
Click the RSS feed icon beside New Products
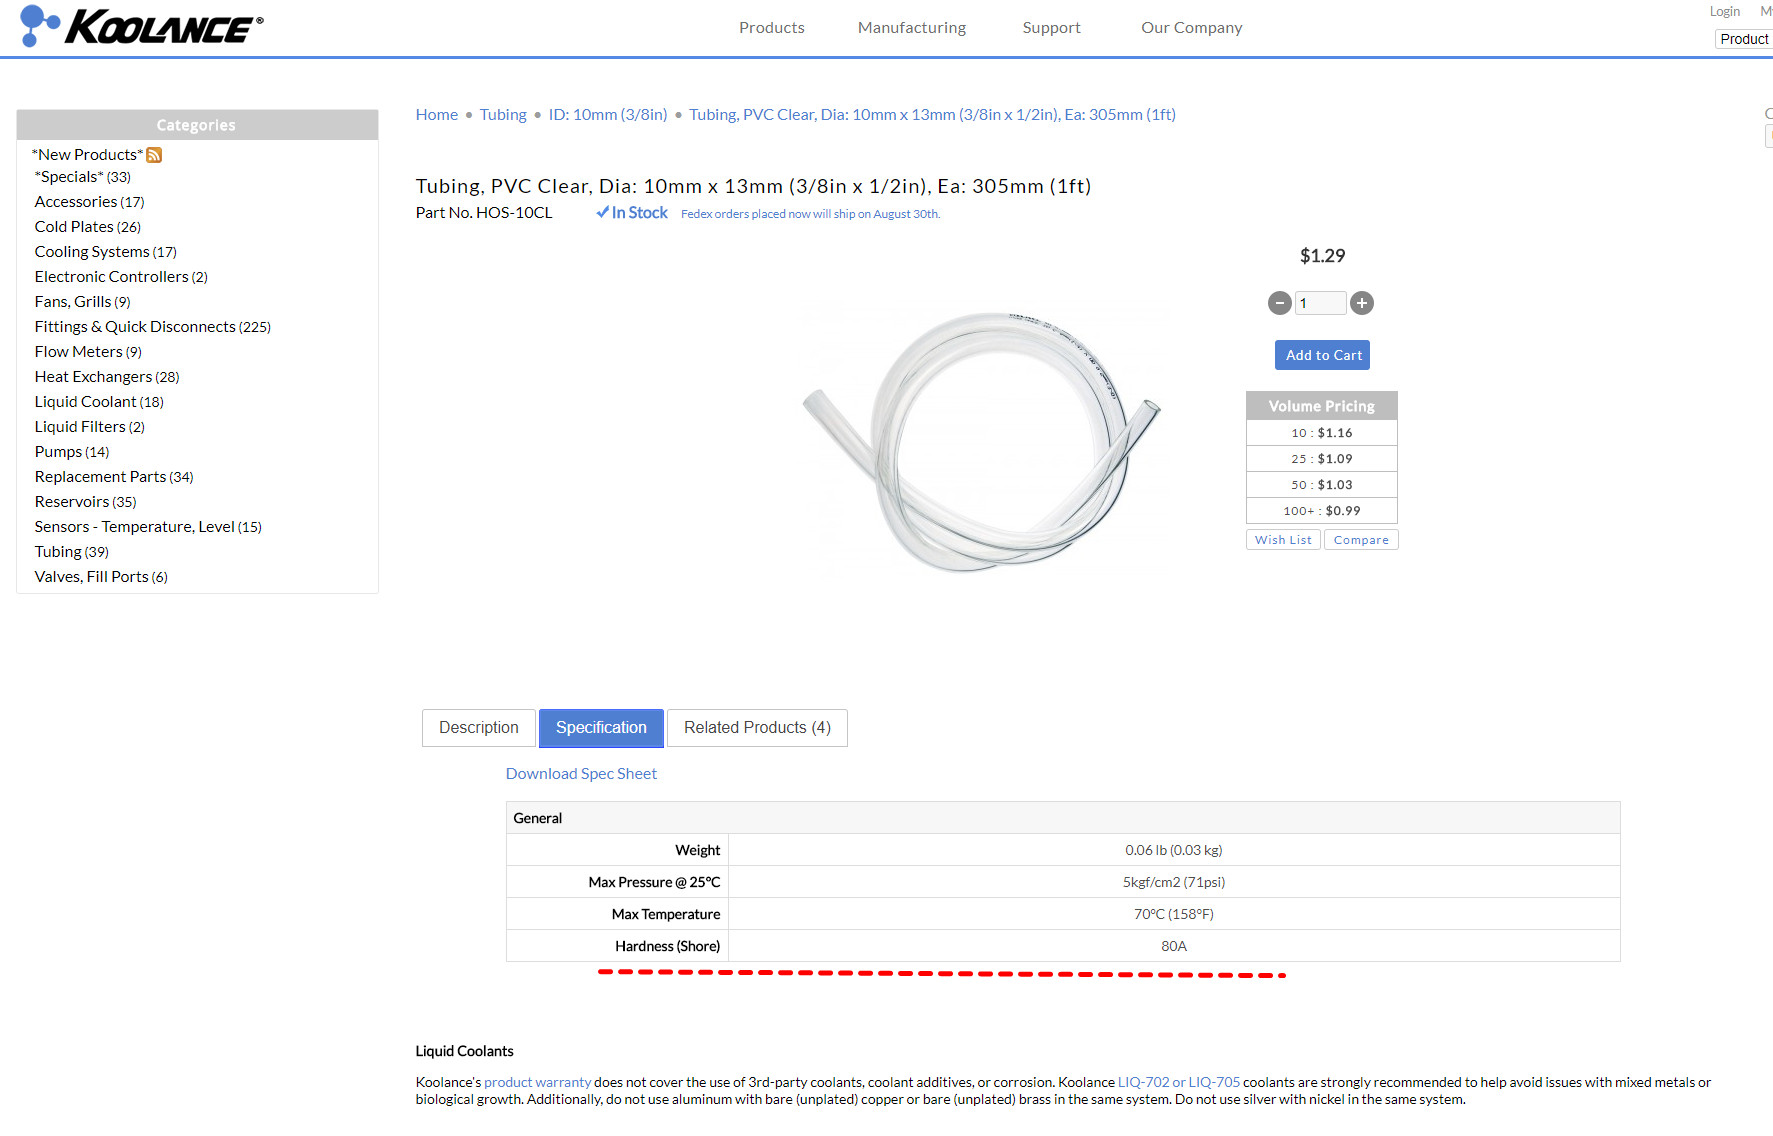(154, 155)
